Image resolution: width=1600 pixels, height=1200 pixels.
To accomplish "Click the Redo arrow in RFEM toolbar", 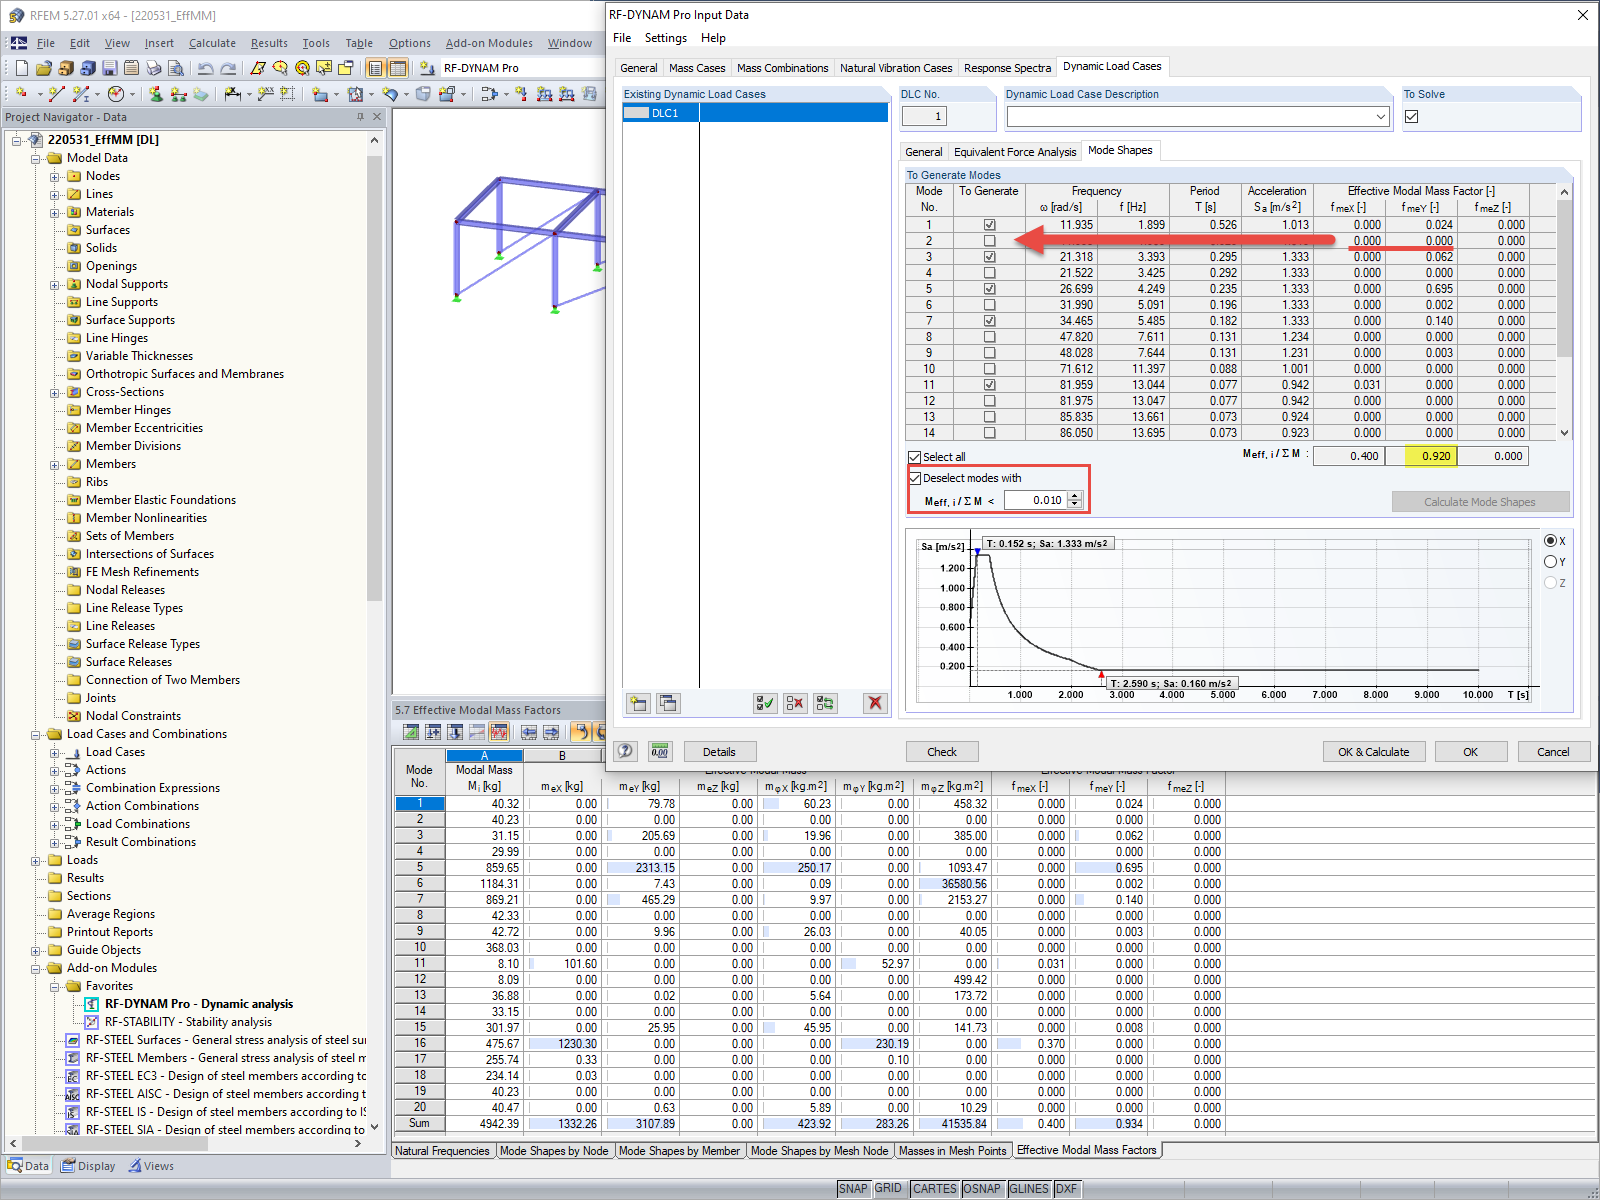I will 229,68.
